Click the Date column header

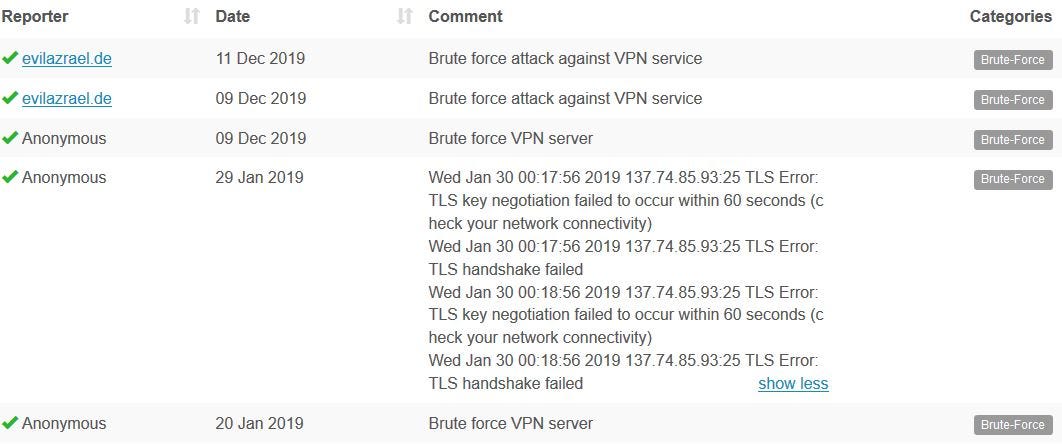[x=232, y=16]
